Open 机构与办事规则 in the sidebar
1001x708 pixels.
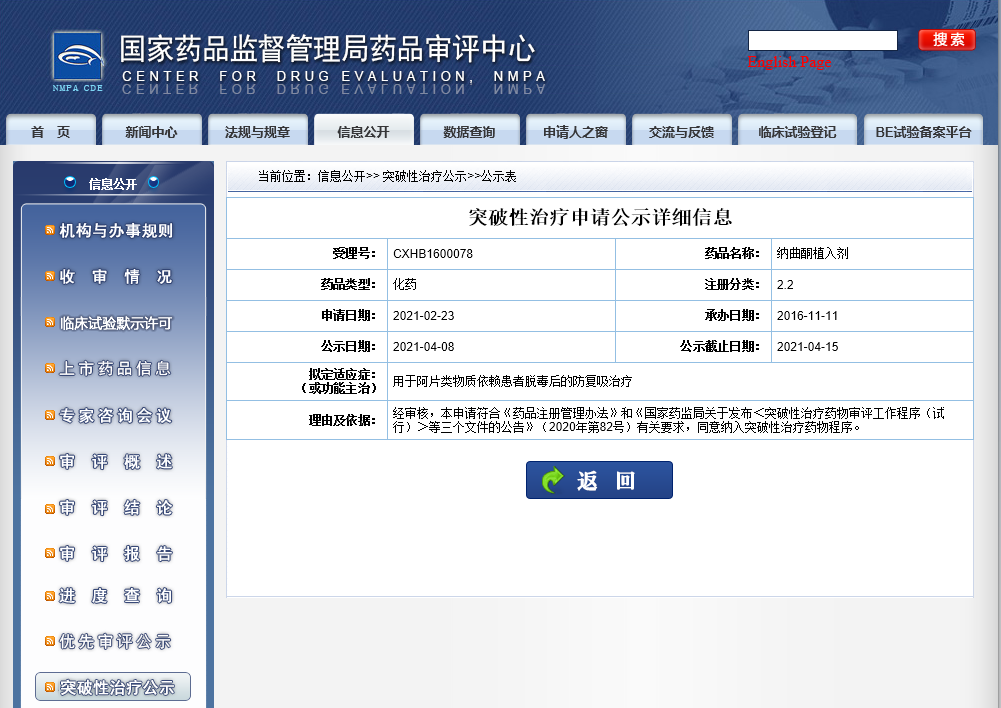(116, 230)
